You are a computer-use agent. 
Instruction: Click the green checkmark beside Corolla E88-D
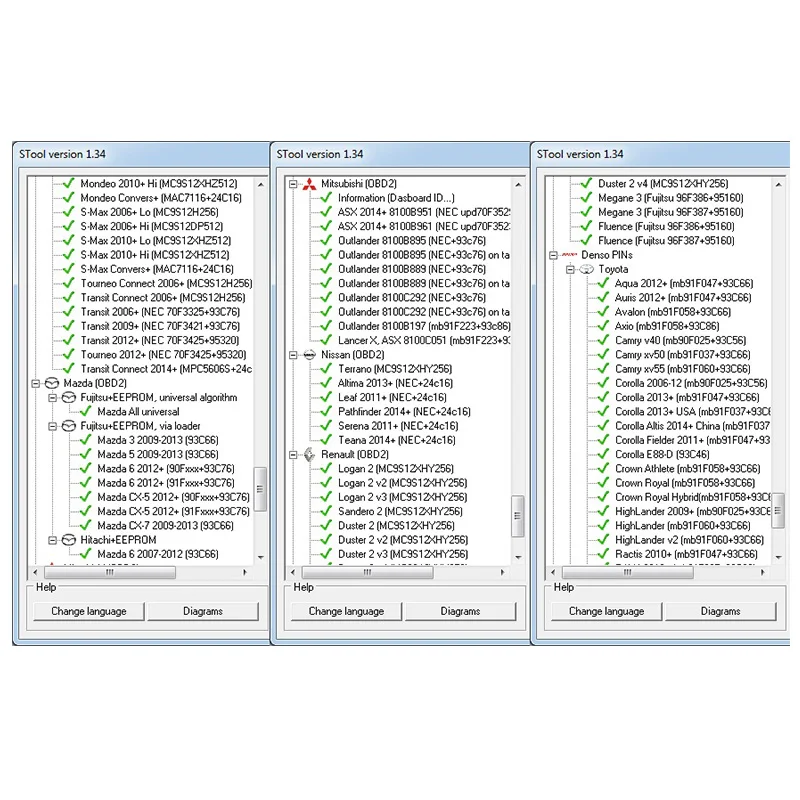click(603, 454)
